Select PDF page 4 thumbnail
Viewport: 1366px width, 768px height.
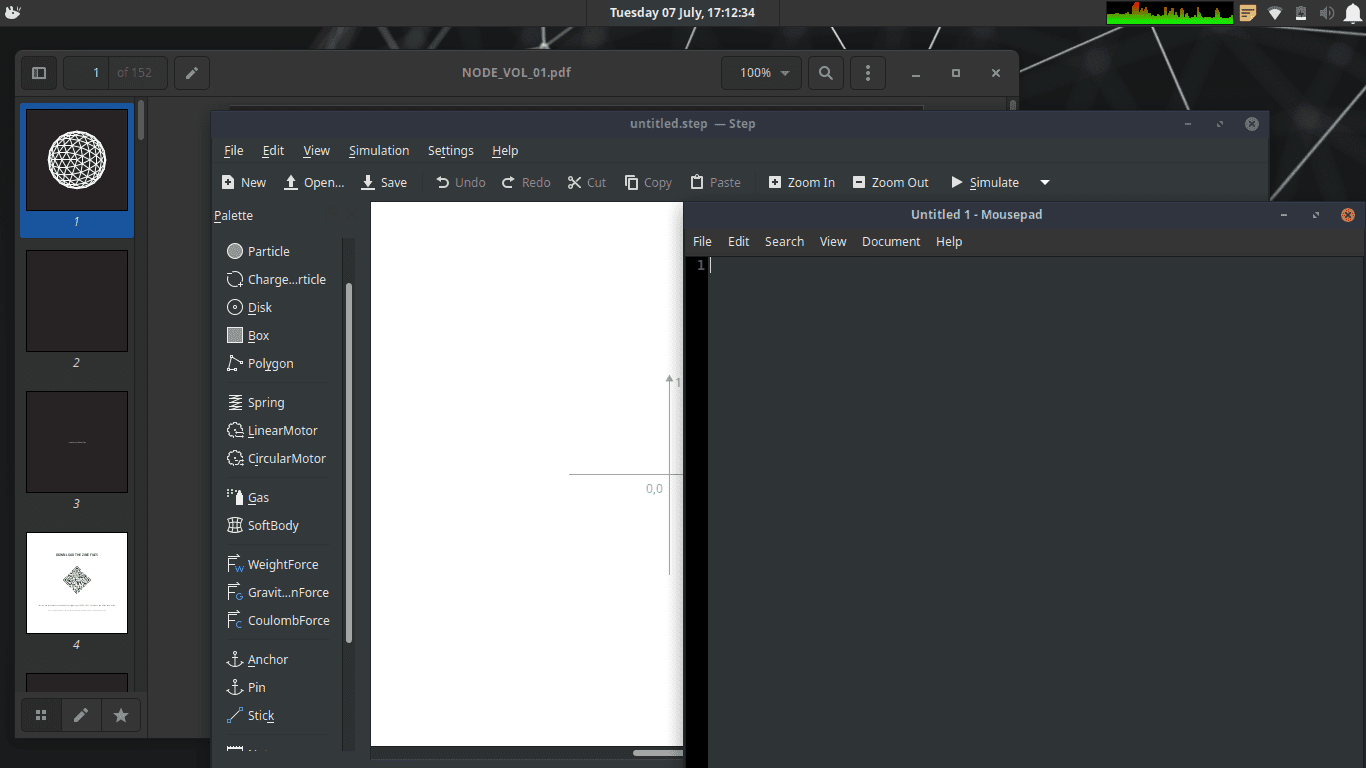[x=77, y=583]
